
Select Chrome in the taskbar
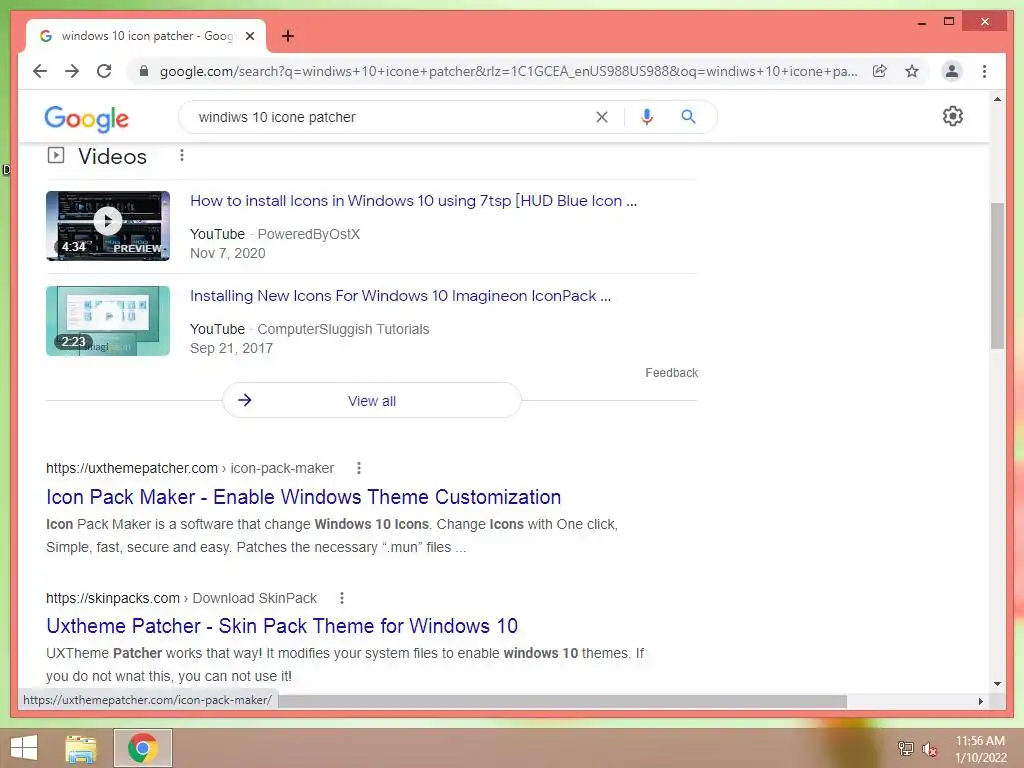point(142,748)
